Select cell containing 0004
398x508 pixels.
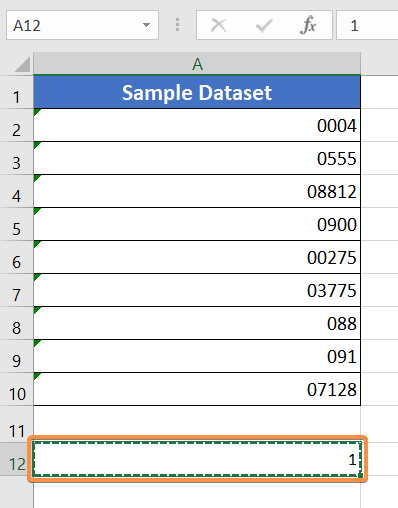pos(197,125)
